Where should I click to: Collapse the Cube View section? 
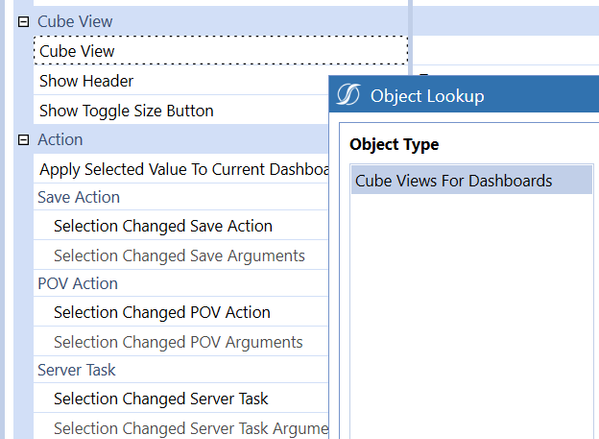(23, 22)
